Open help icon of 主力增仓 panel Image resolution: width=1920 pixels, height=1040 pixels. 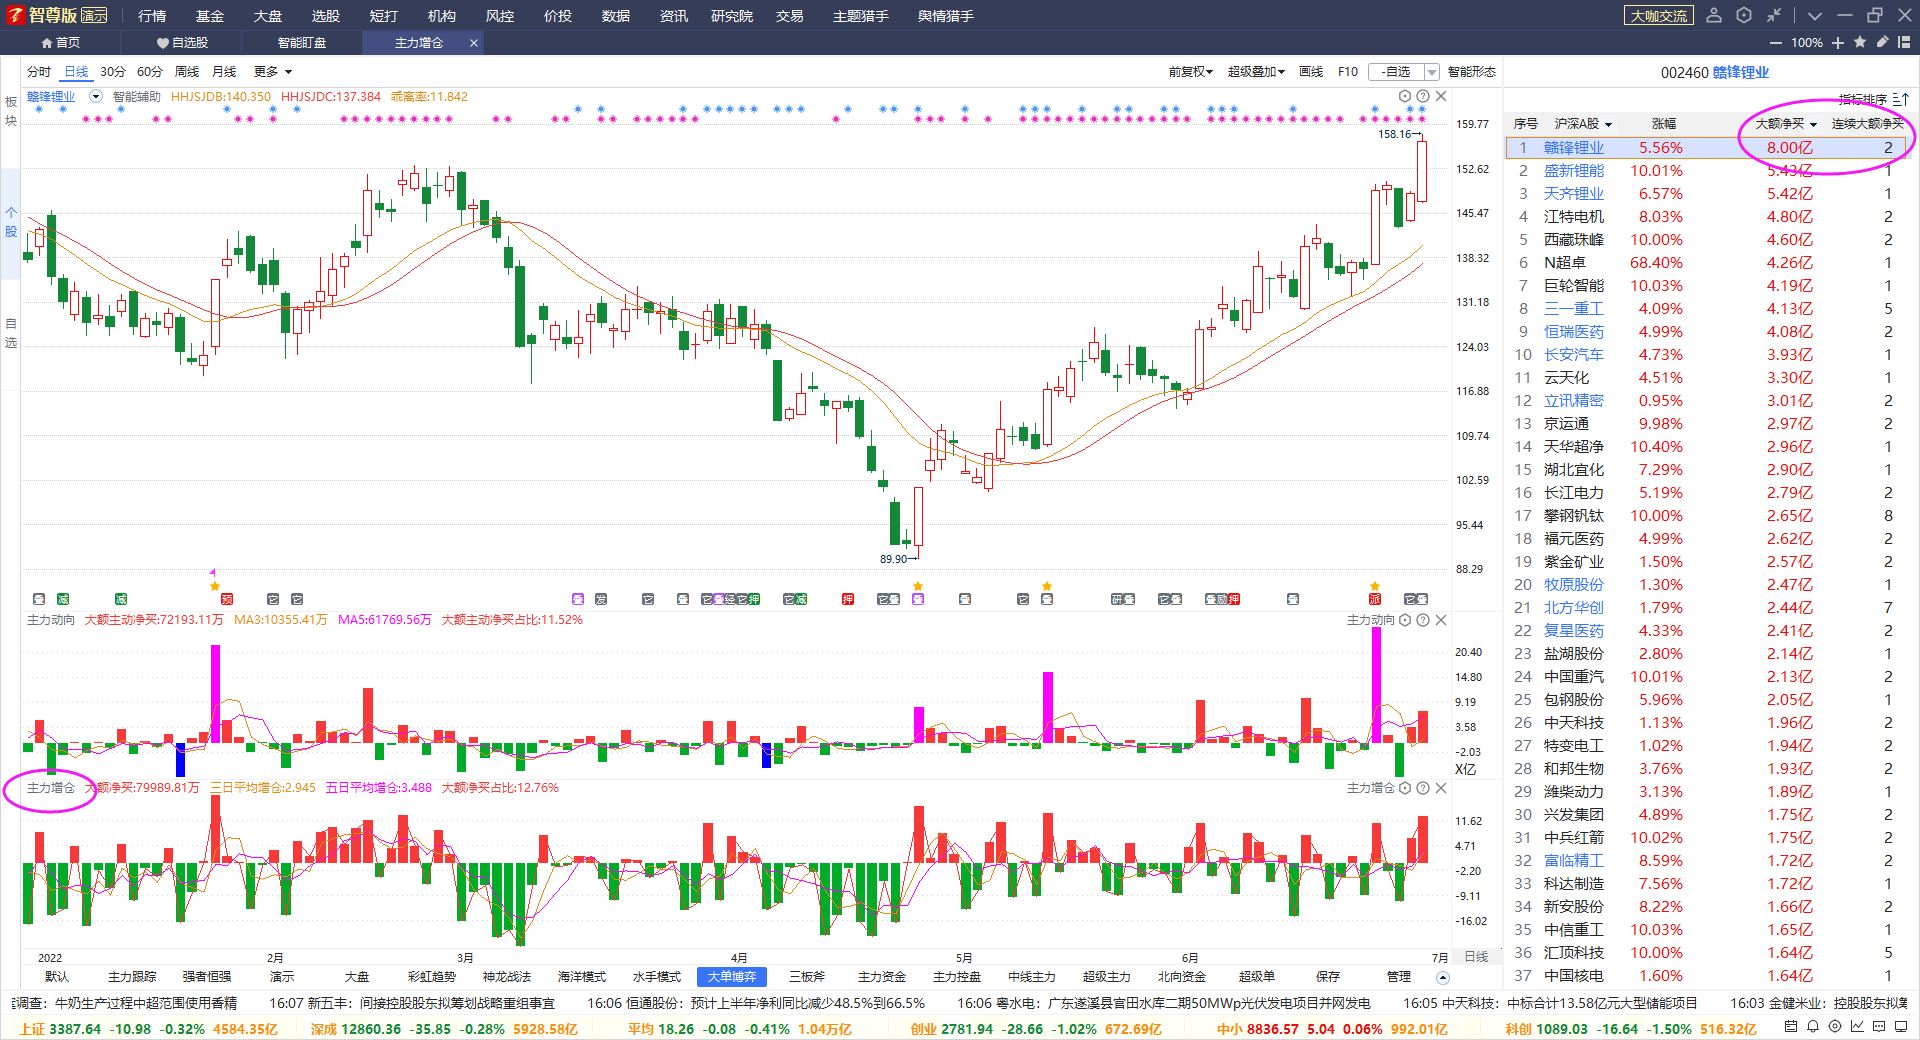(1423, 788)
